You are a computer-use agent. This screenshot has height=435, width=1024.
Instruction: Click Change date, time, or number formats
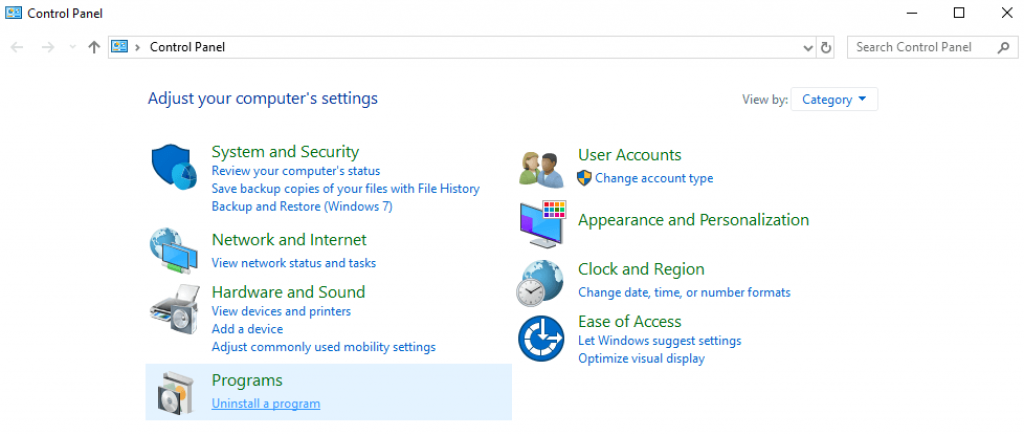pyautogui.click(x=684, y=293)
